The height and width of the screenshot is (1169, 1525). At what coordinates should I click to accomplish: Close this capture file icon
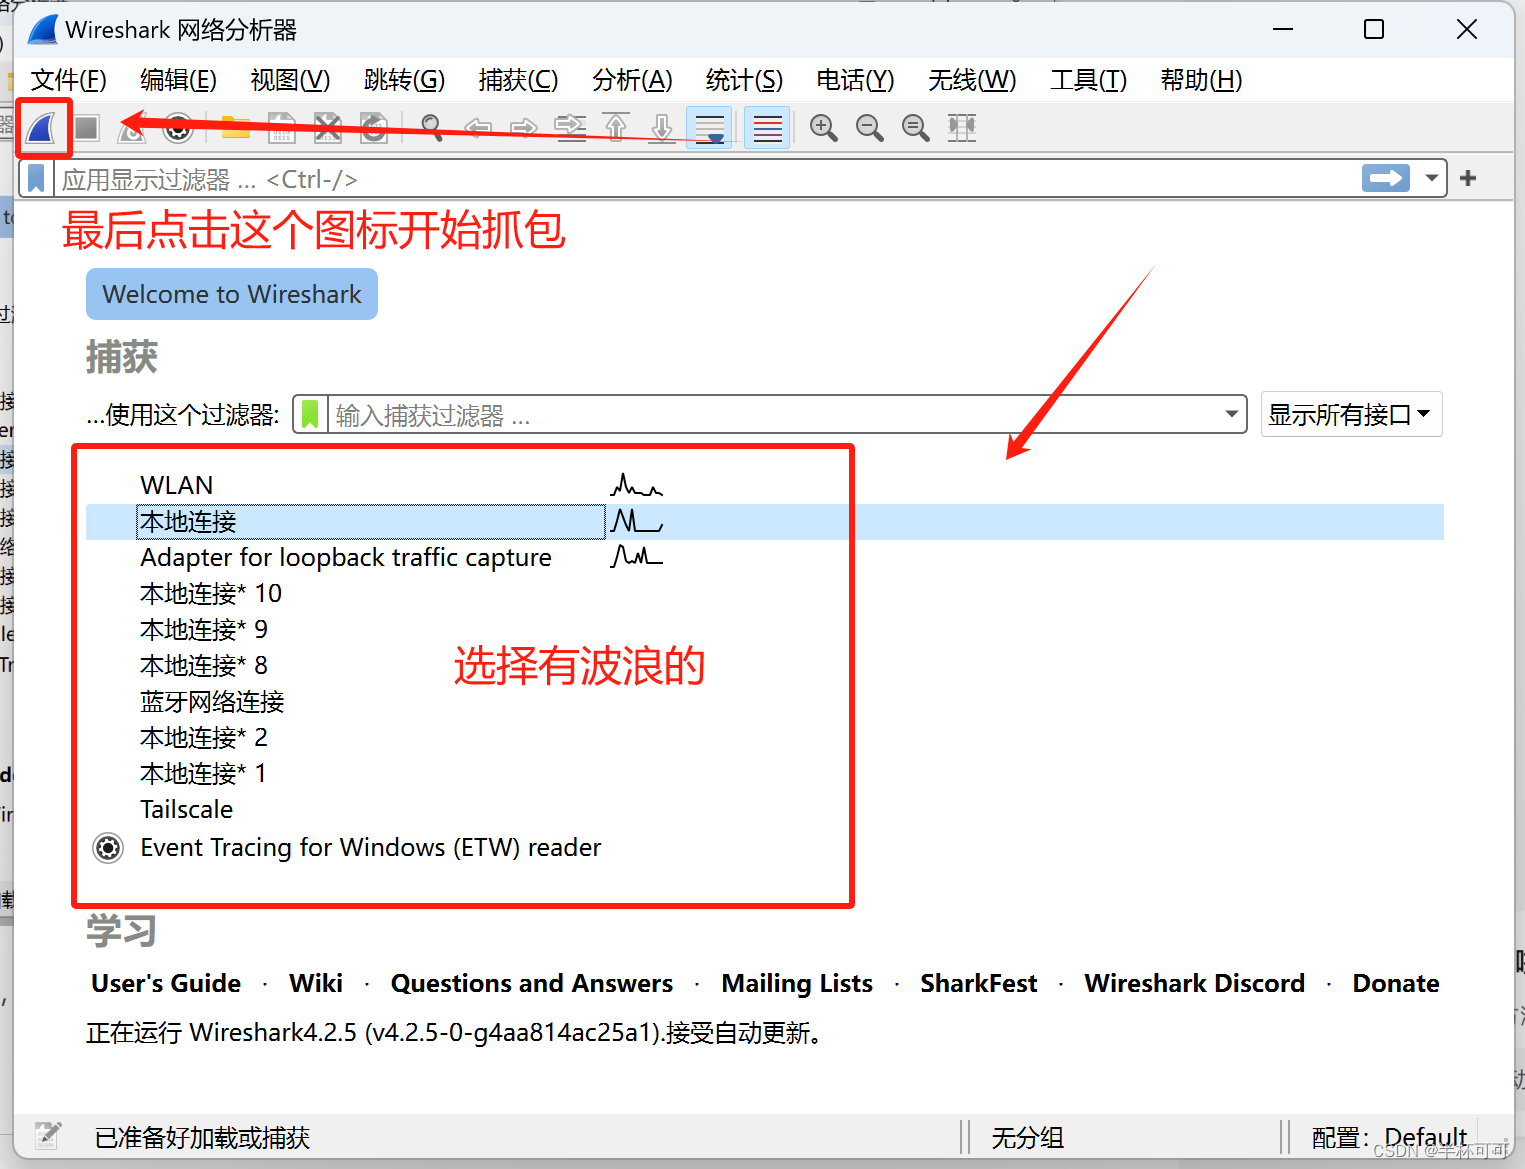pos(328,128)
